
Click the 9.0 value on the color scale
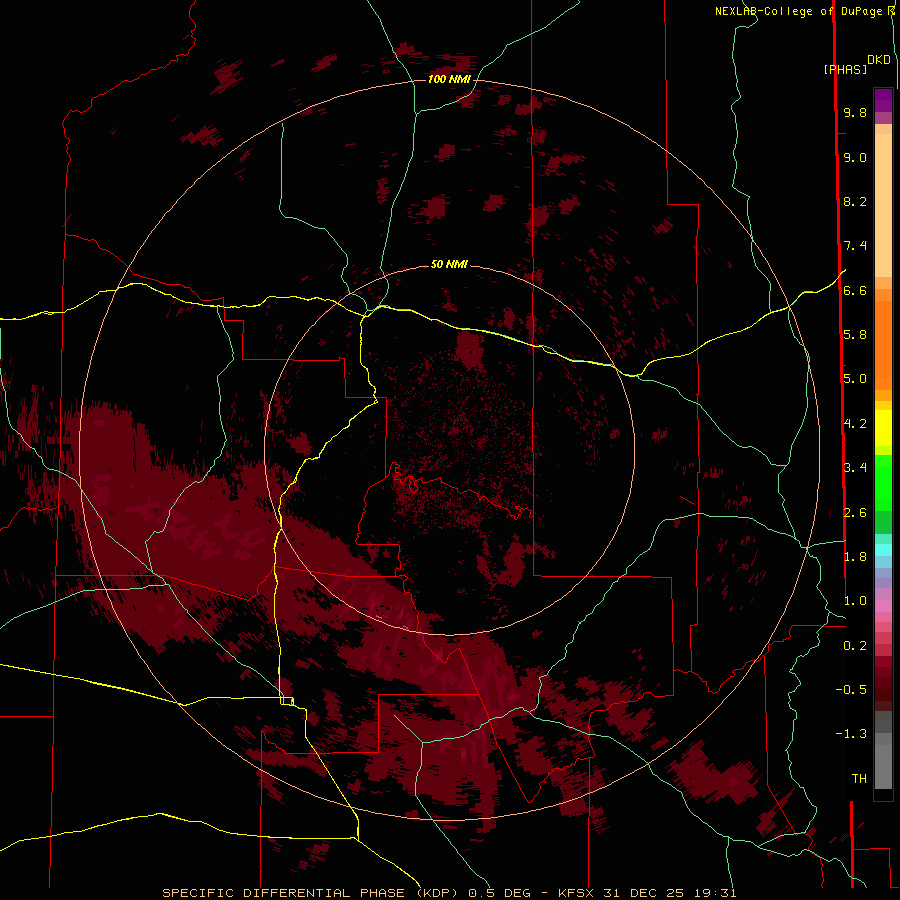pos(855,157)
